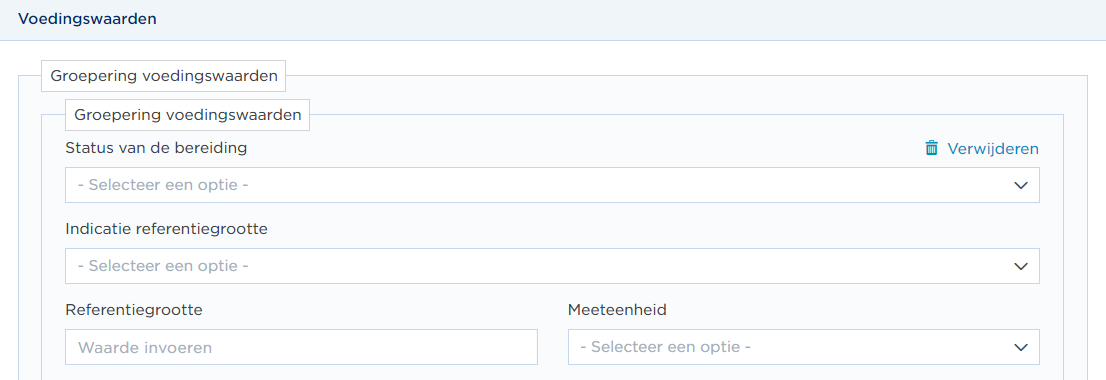Viewport: 1106px width, 380px height.
Task: Click the chevron arrow in Meeteenheid field
Action: pyautogui.click(x=1020, y=348)
